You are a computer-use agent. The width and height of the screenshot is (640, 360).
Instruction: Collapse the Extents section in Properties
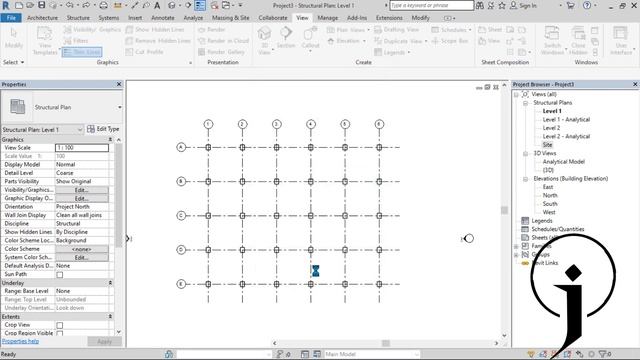[x=110, y=317]
